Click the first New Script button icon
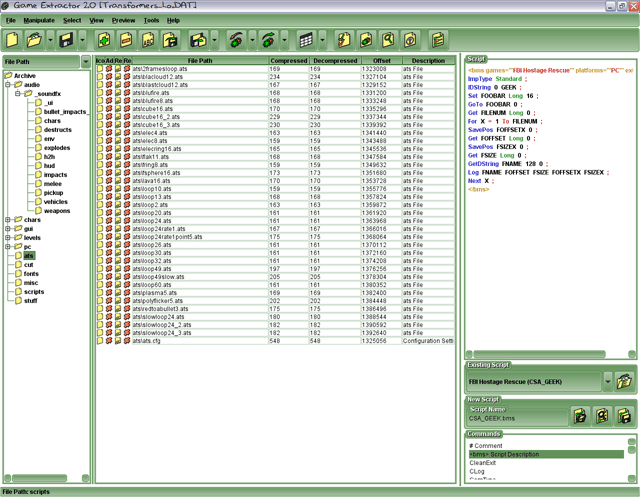 [580, 416]
